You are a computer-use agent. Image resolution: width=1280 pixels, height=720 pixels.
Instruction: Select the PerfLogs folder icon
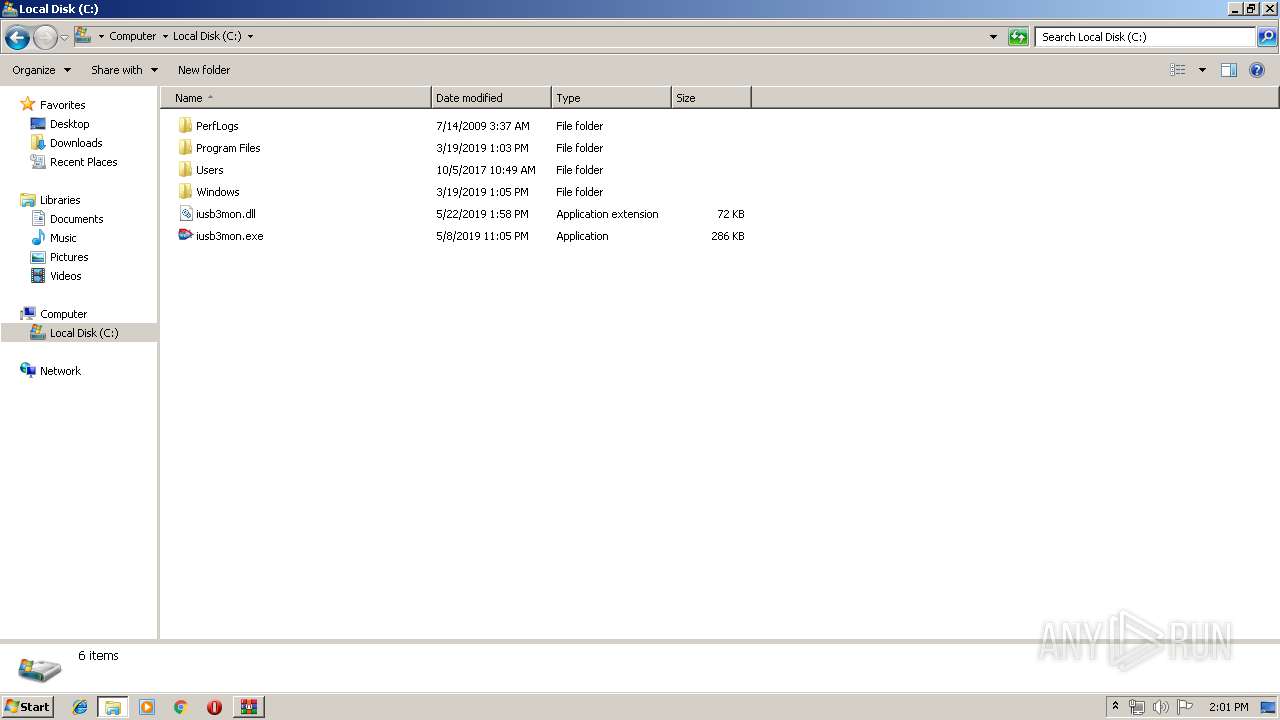[185, 126]
